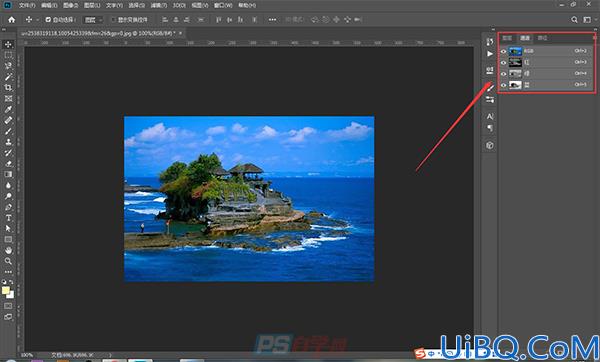Select the Crop tool
The image size is (600, 362).
click(8, 88)
